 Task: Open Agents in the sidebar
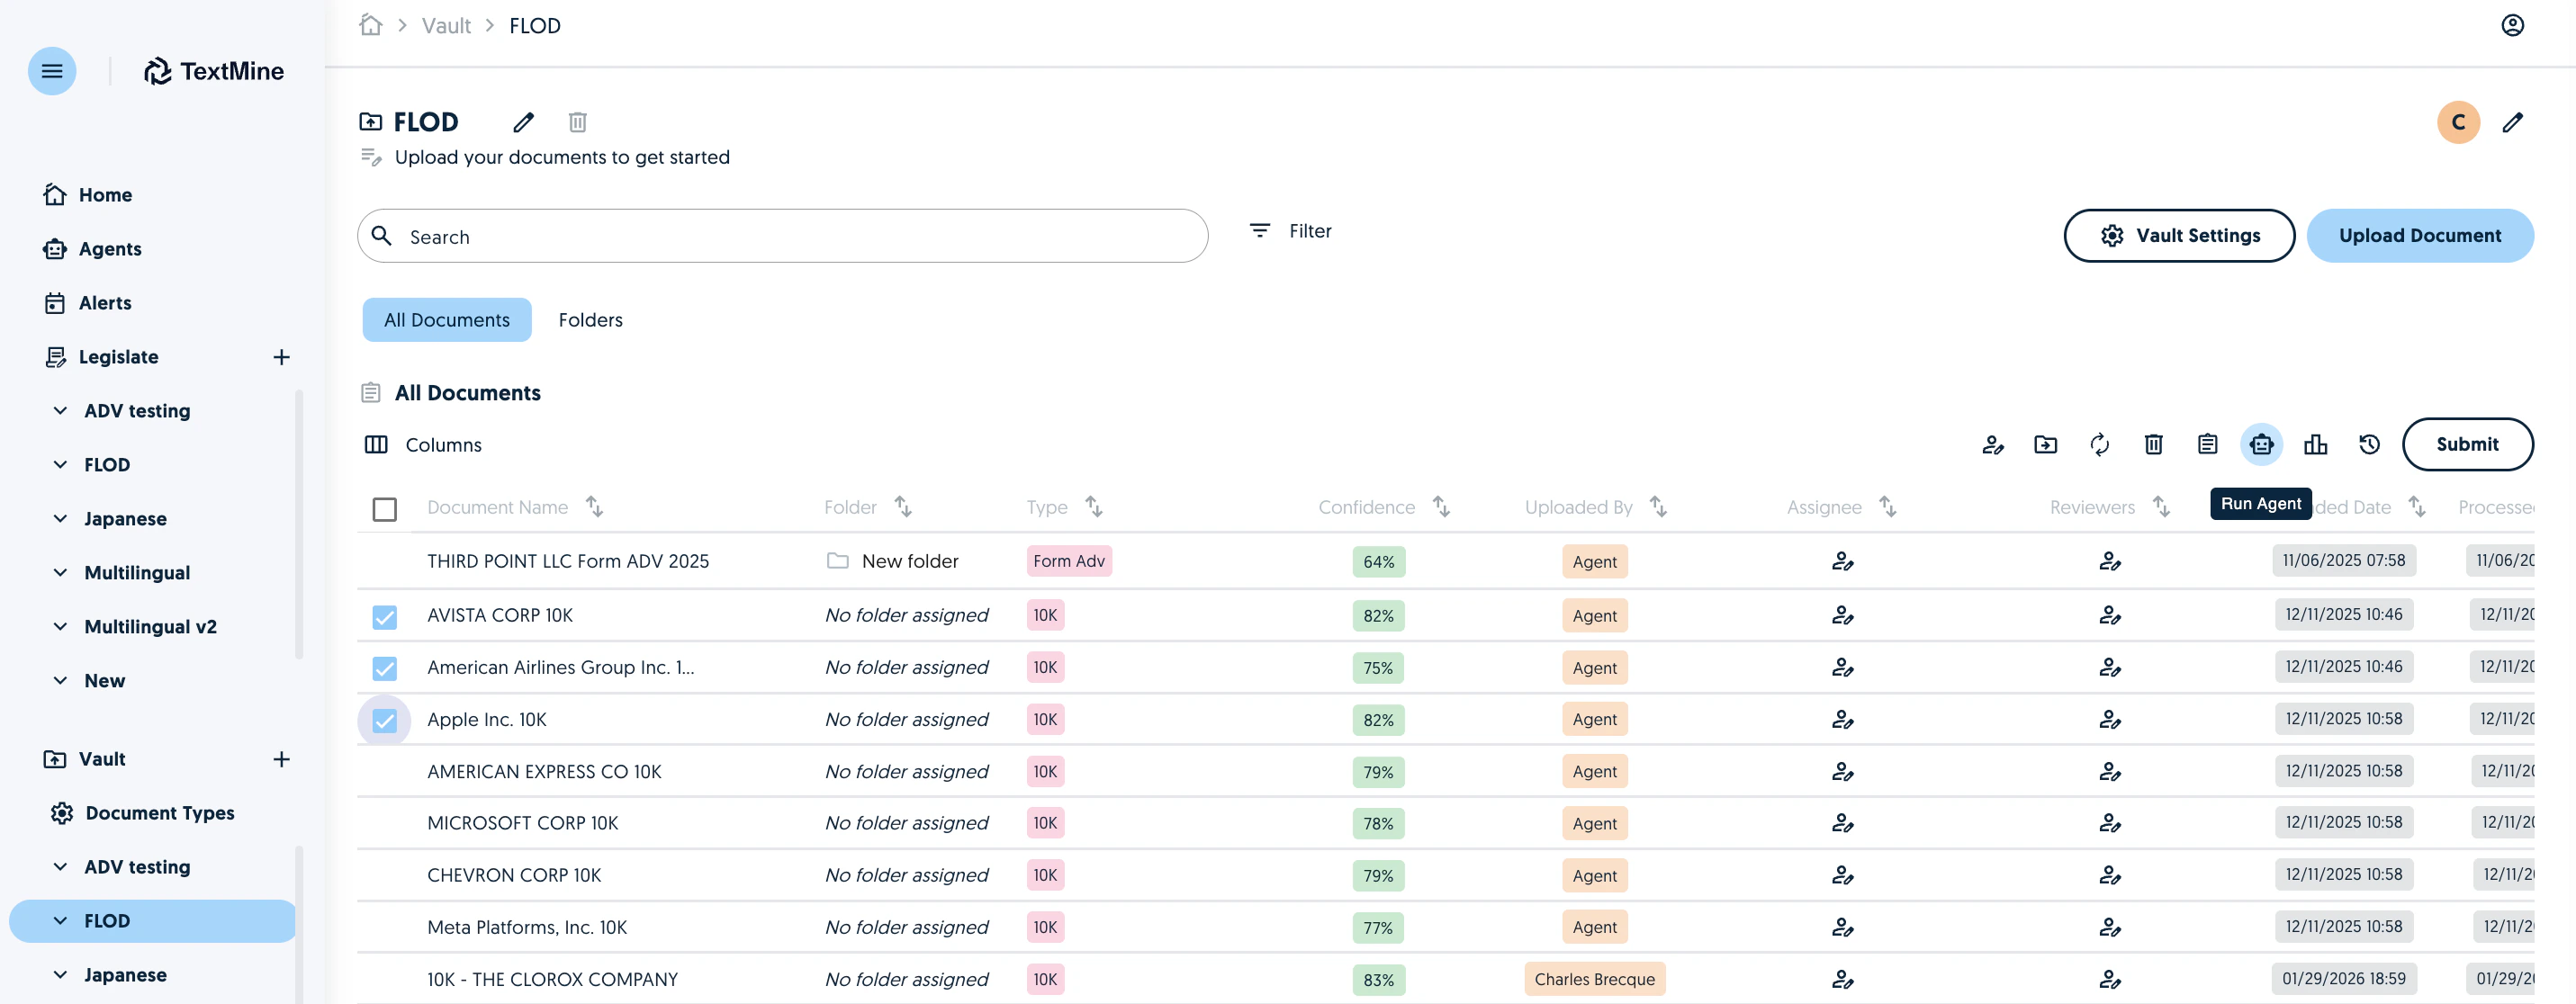[92, 248]
